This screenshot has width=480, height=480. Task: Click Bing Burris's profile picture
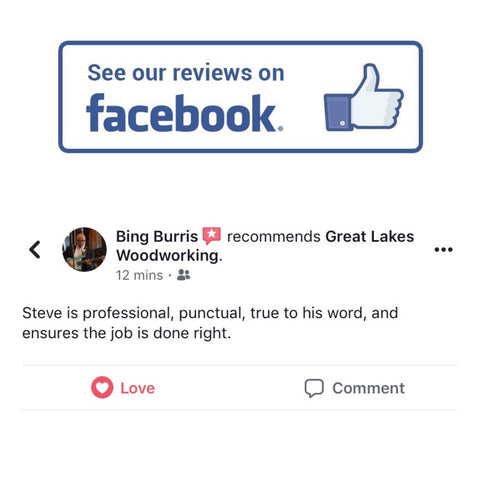(85, 249)
